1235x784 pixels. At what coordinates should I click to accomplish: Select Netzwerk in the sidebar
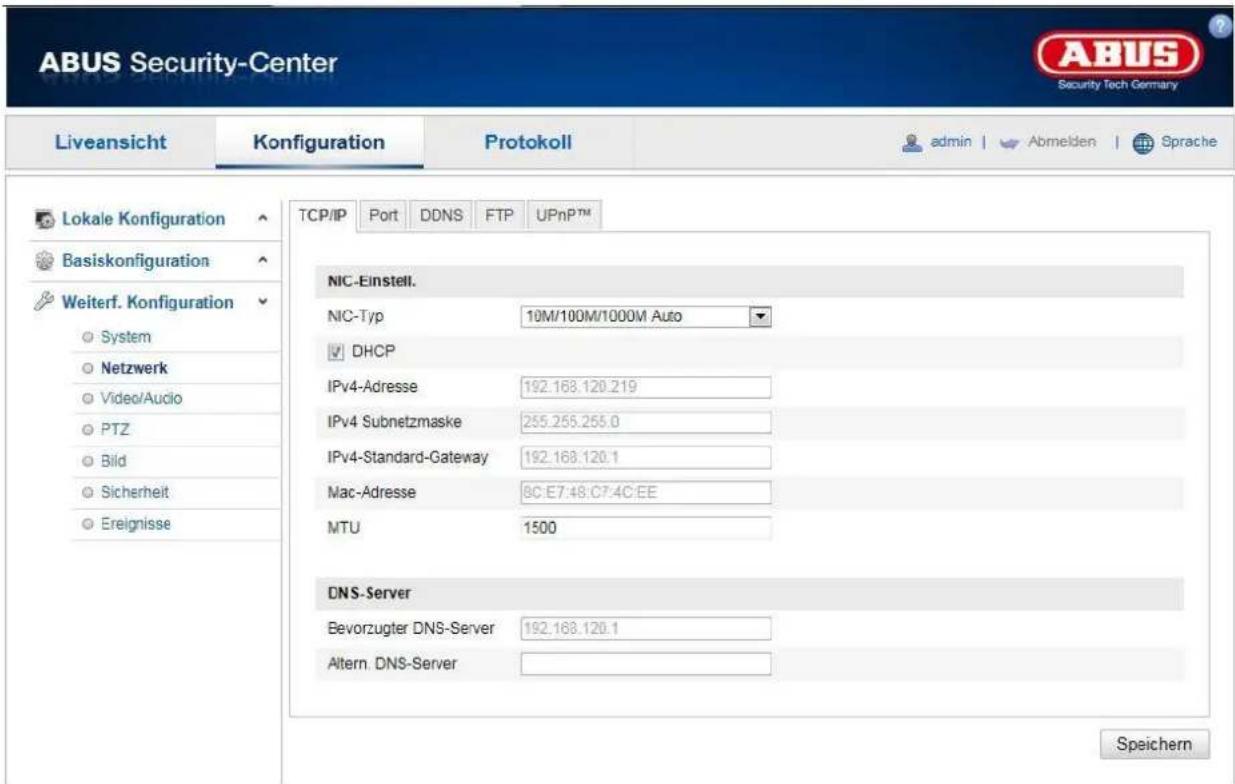[x=134, y=367]
